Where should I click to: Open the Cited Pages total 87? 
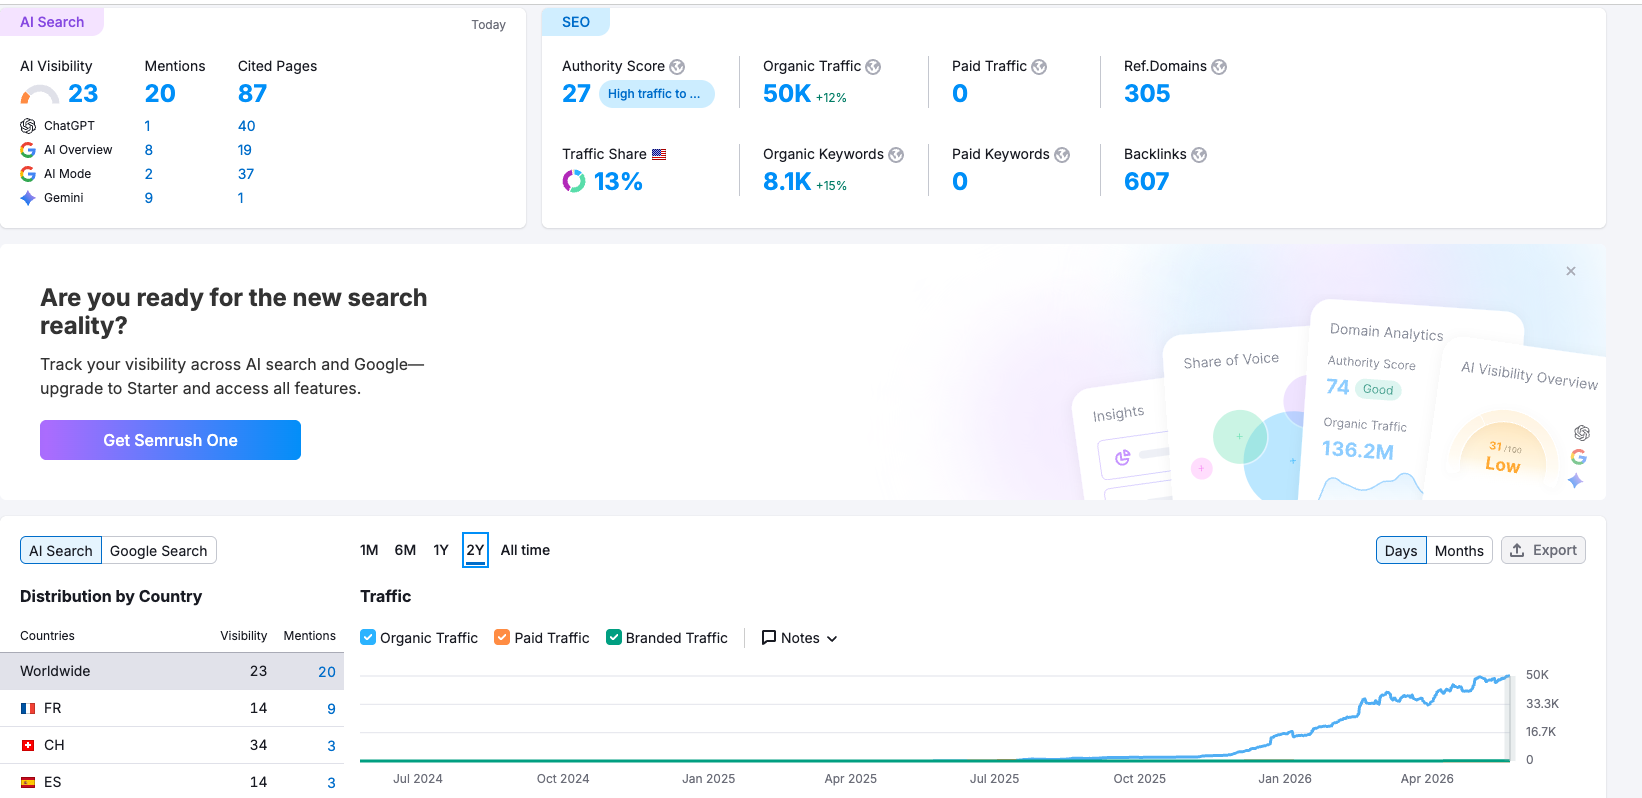(252, 94)
